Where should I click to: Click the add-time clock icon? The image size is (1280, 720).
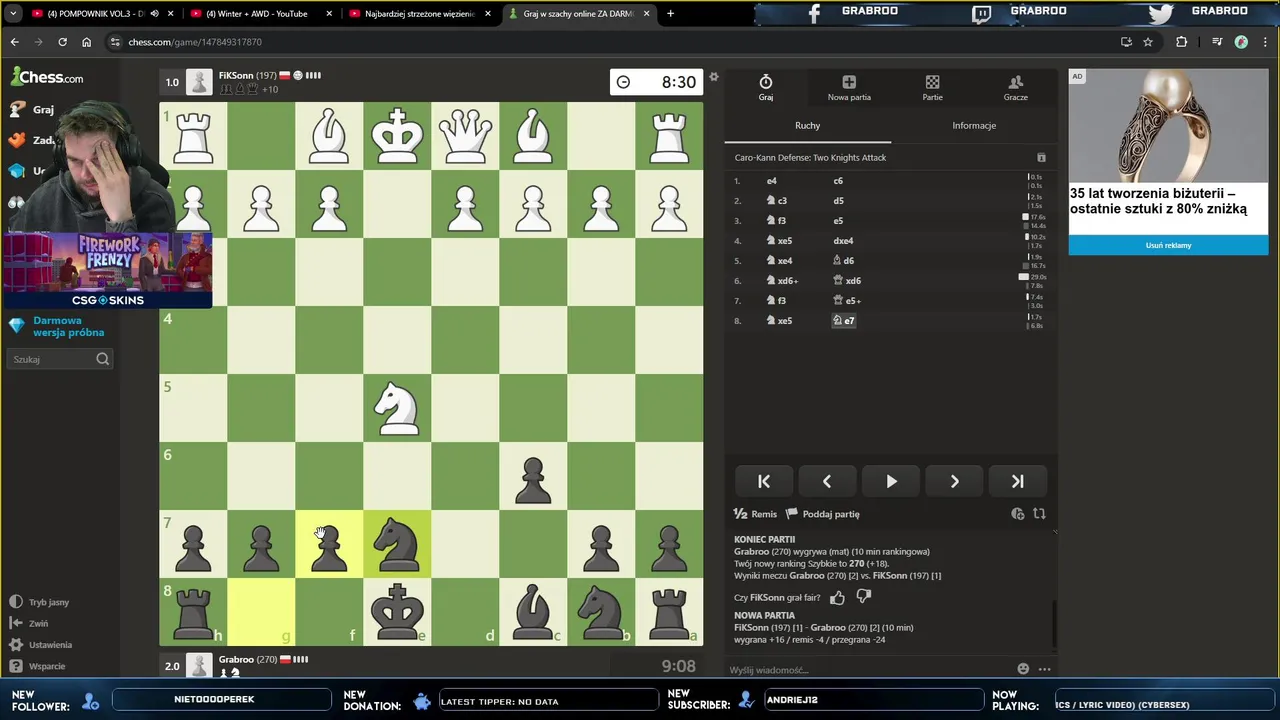coord(1017,514)
